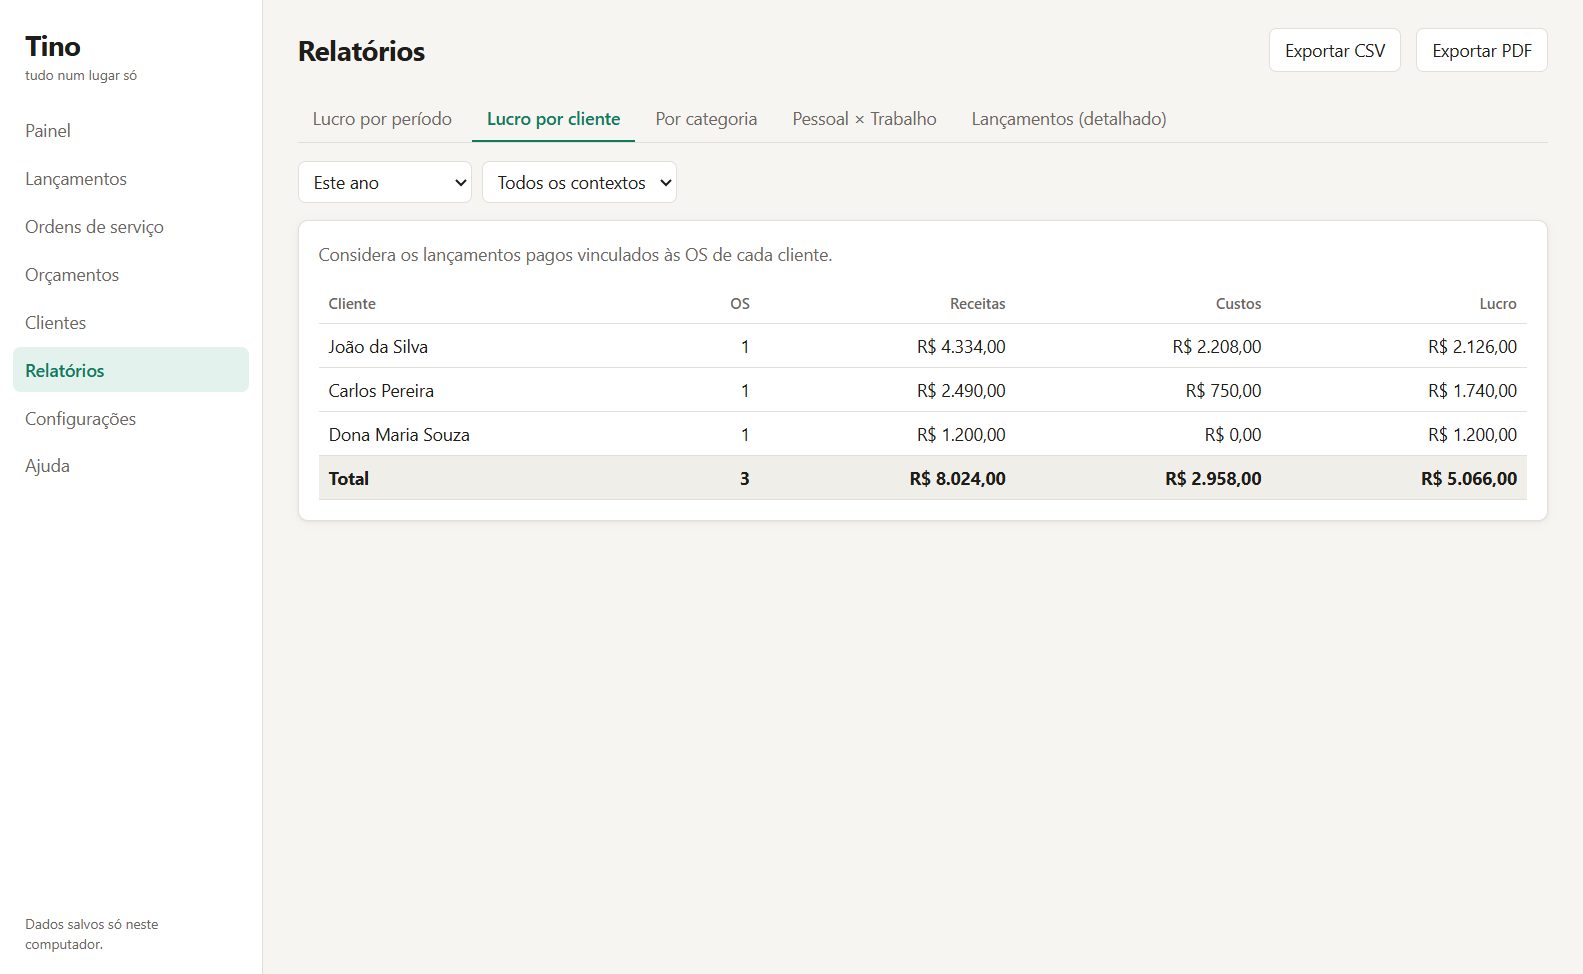Image resolution: width=1583 pixels, height=974 pixels.
Task: Click the Exportar PDF button
Action: click(1481, 50)
